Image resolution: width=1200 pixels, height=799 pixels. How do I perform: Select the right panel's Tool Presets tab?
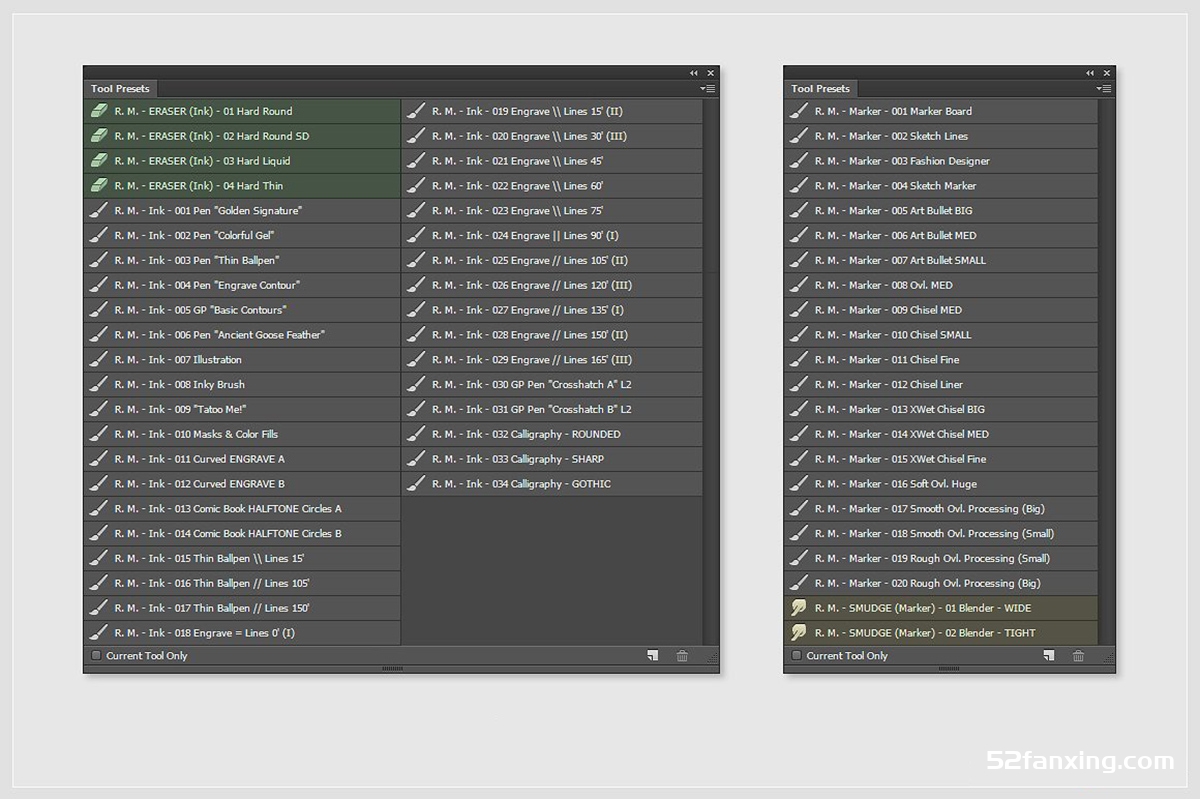[x=820, y=89]
